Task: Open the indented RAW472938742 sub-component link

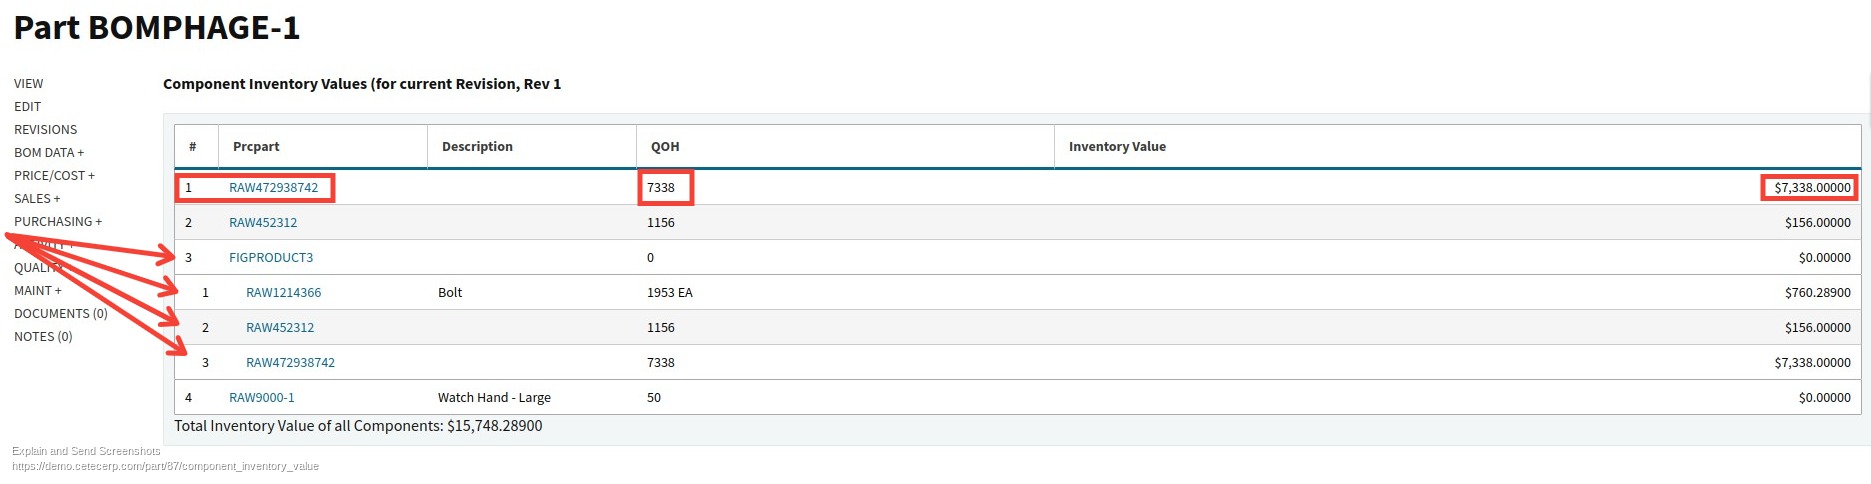Action: click(291, 363)
